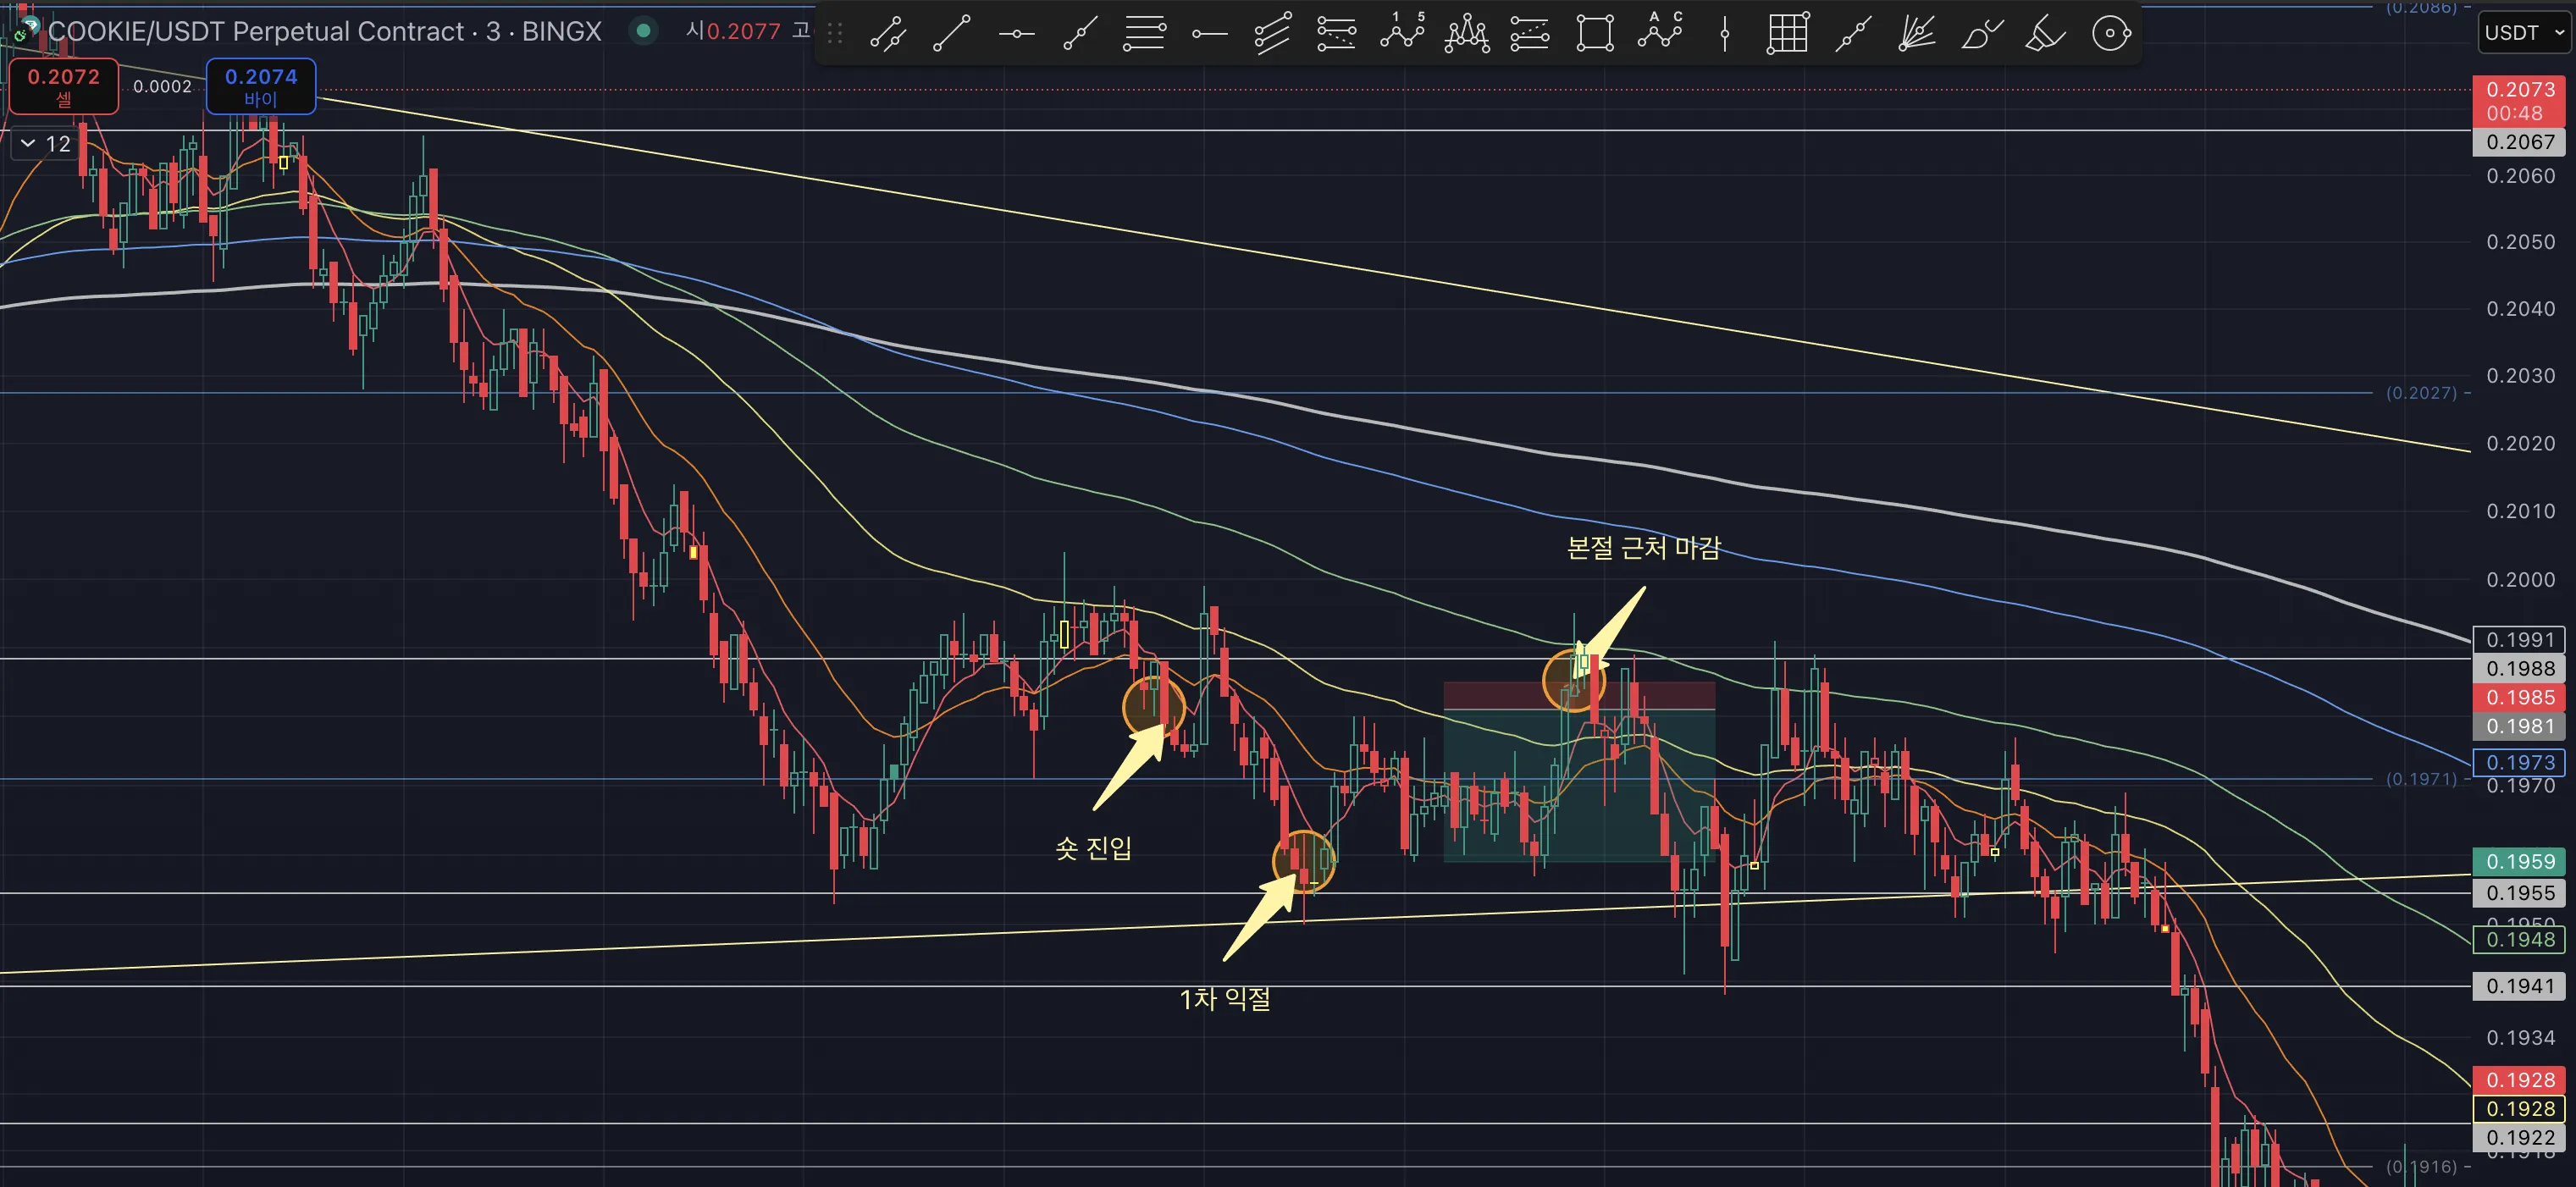Click the 0.1988 price axis label
The height and width of the screenshot is (1187, 2576).
click(2521, 668)
